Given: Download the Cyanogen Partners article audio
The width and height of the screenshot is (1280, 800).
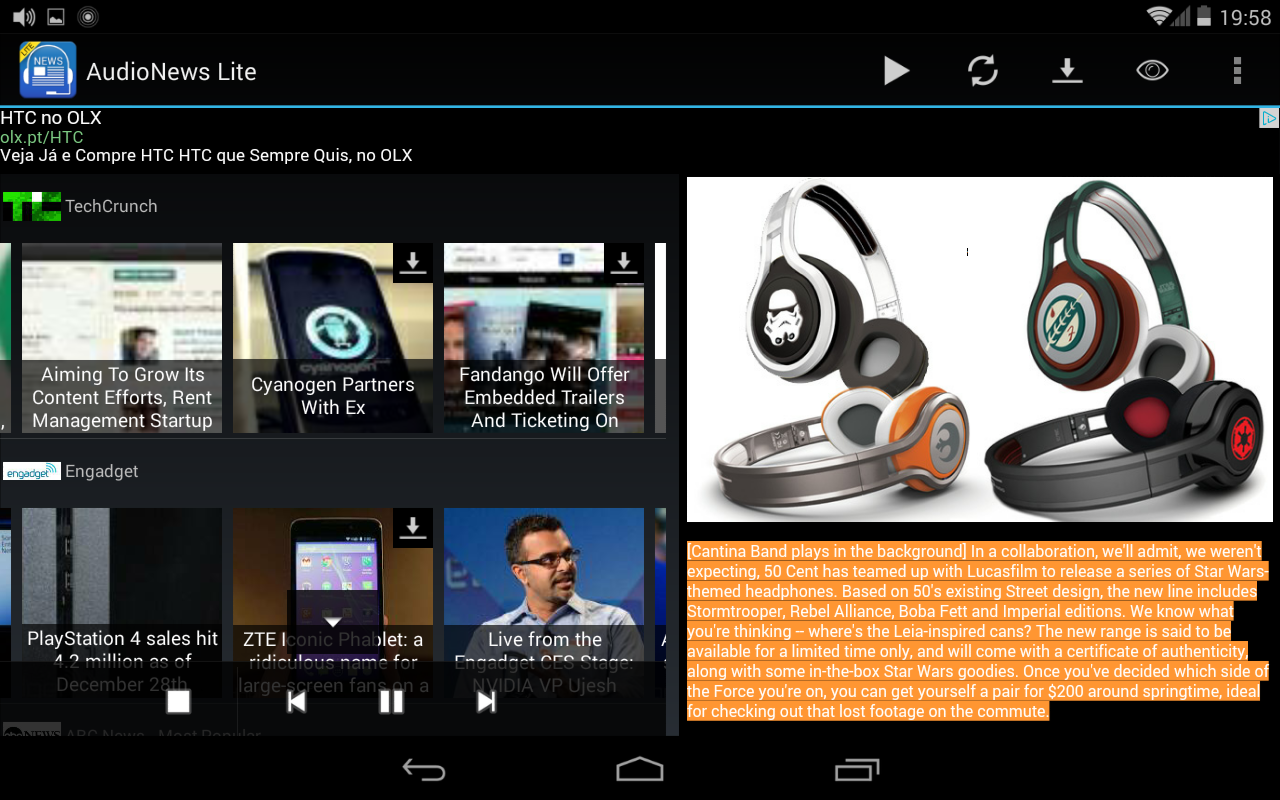Looking at the screenshot, I should (412, 263).
